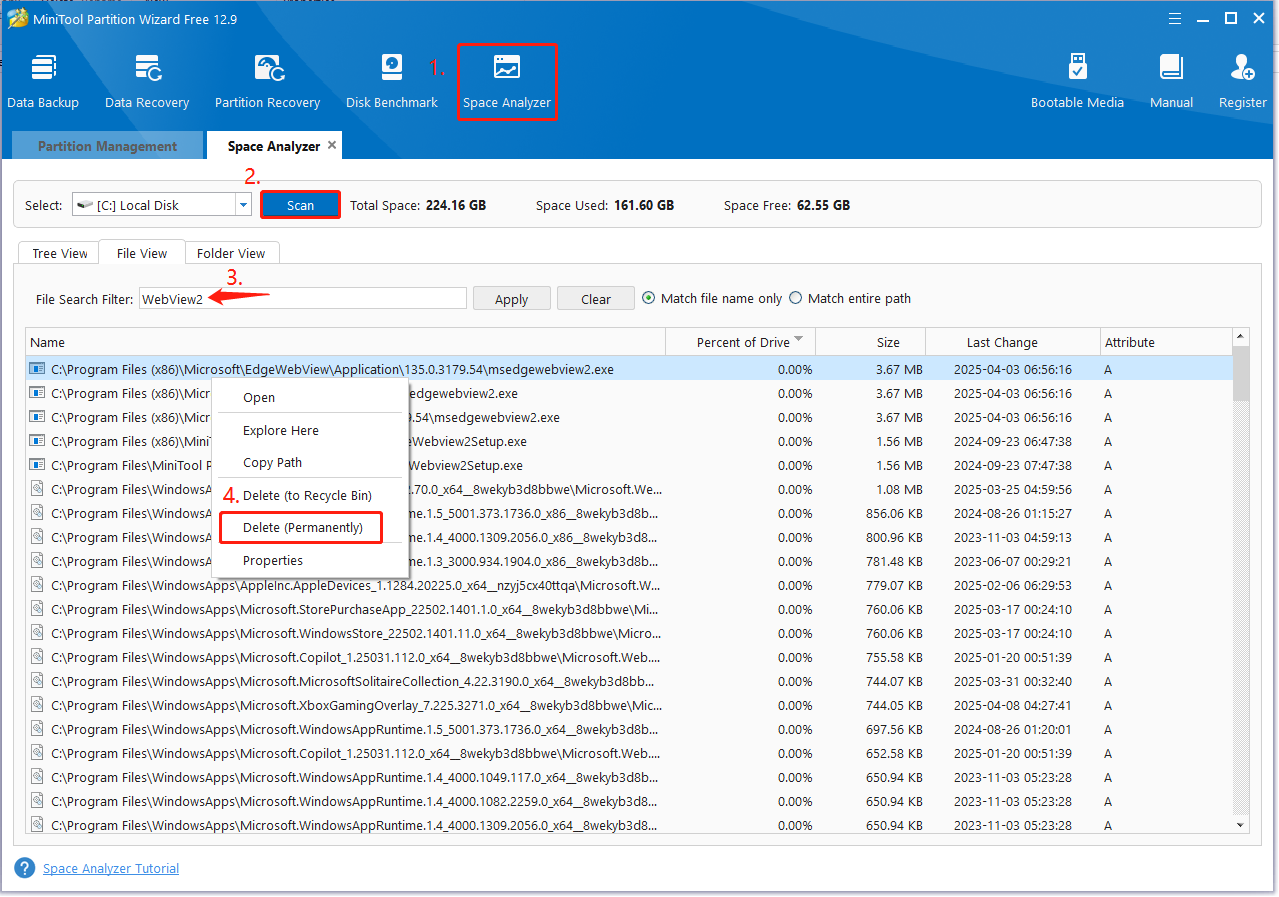Viewport: 1279px width, 897px height.
Task: Click the Space Analyzer toolbar icon
Action: point(507,81)
